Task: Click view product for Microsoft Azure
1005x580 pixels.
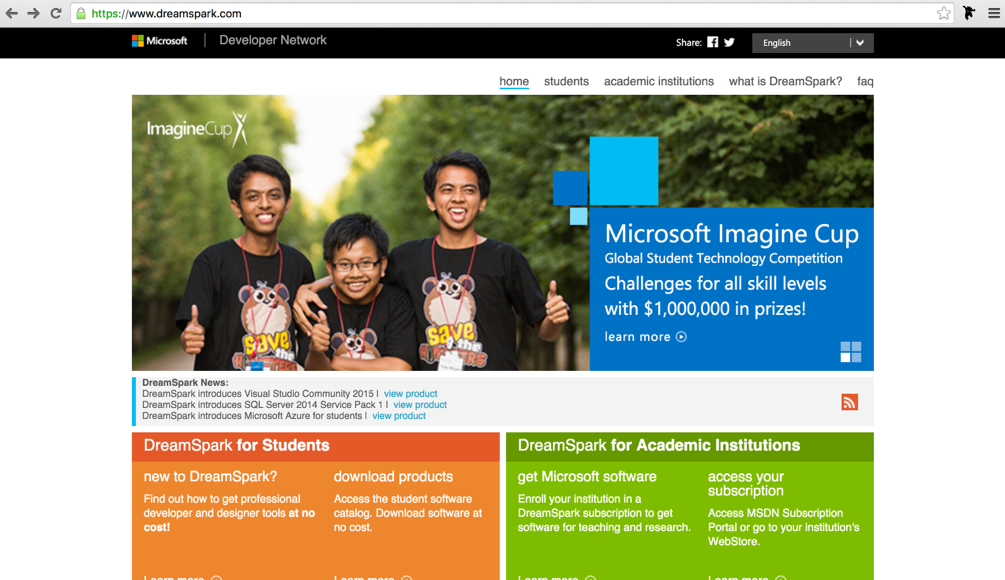Action: click(x=399, y=416)
